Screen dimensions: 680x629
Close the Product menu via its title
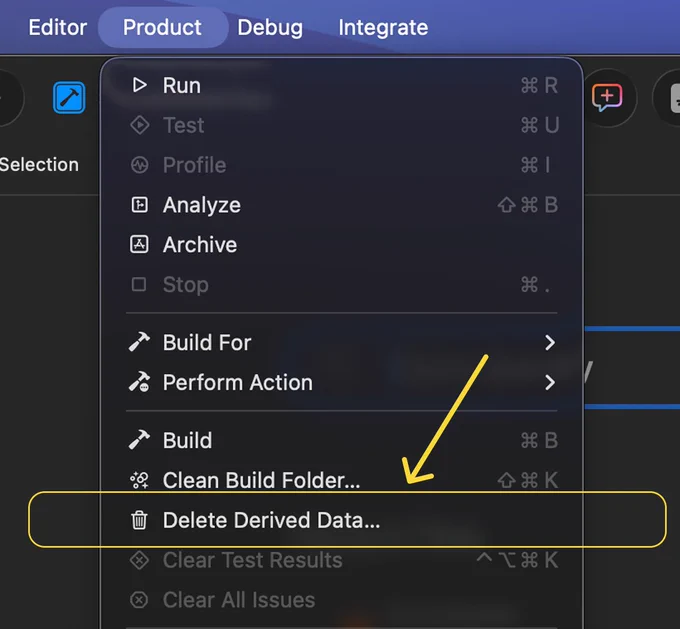pos(162,27)
